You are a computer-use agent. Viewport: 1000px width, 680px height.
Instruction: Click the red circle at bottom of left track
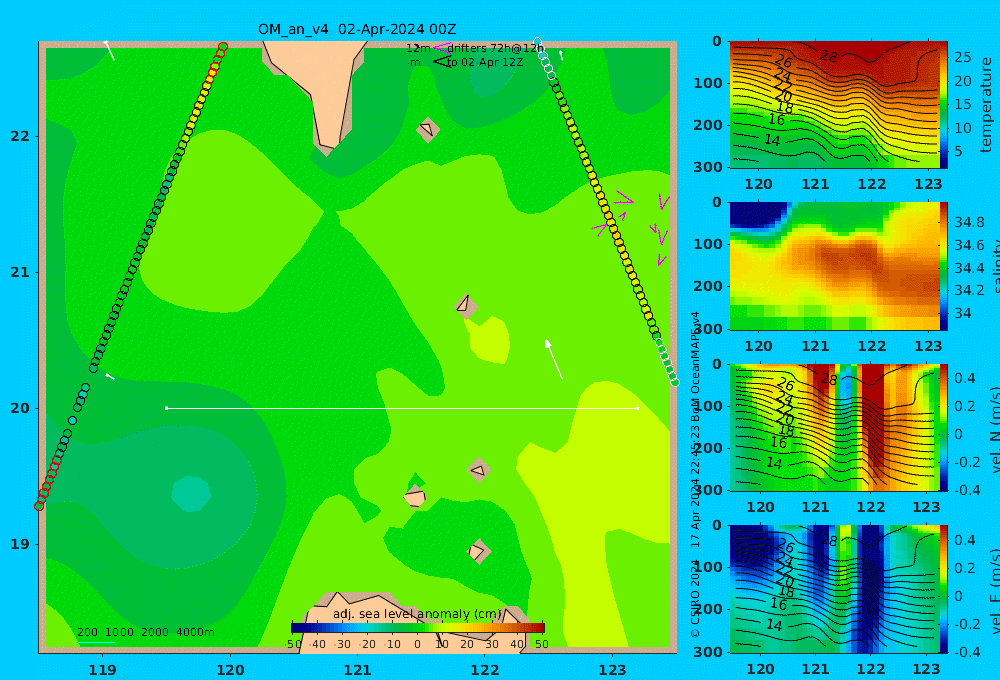tap(39, 506)
